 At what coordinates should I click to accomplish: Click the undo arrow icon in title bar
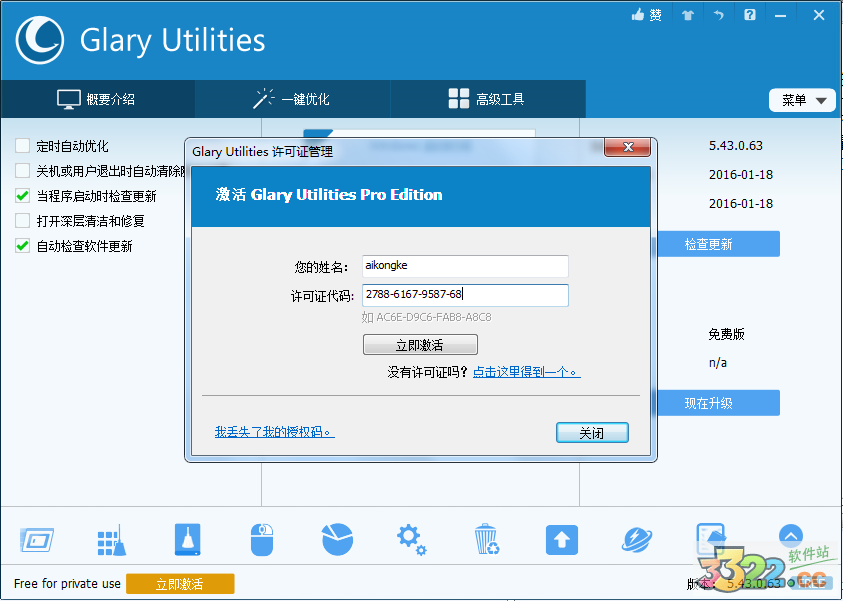tap(718, 15)
